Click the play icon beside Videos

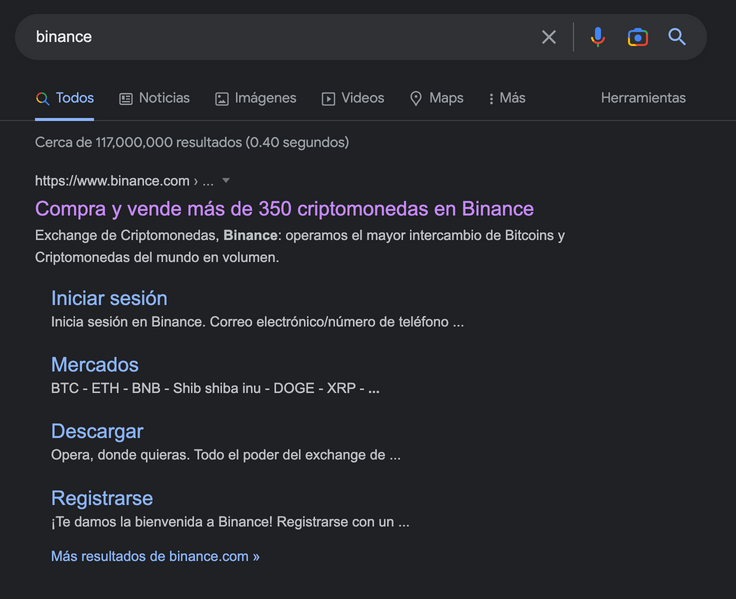tap(328, 98)
